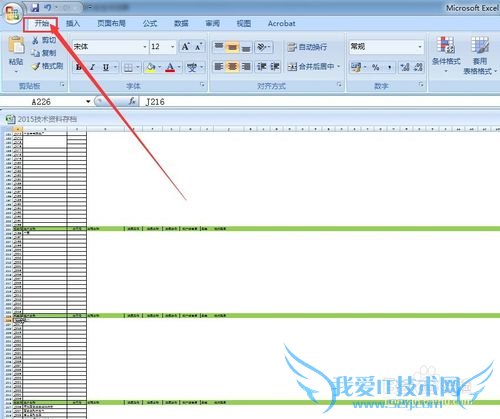This screenshot has height=419, width=500.
Task: Open the 常规 number format dropdown
Action: click(420, 47)
